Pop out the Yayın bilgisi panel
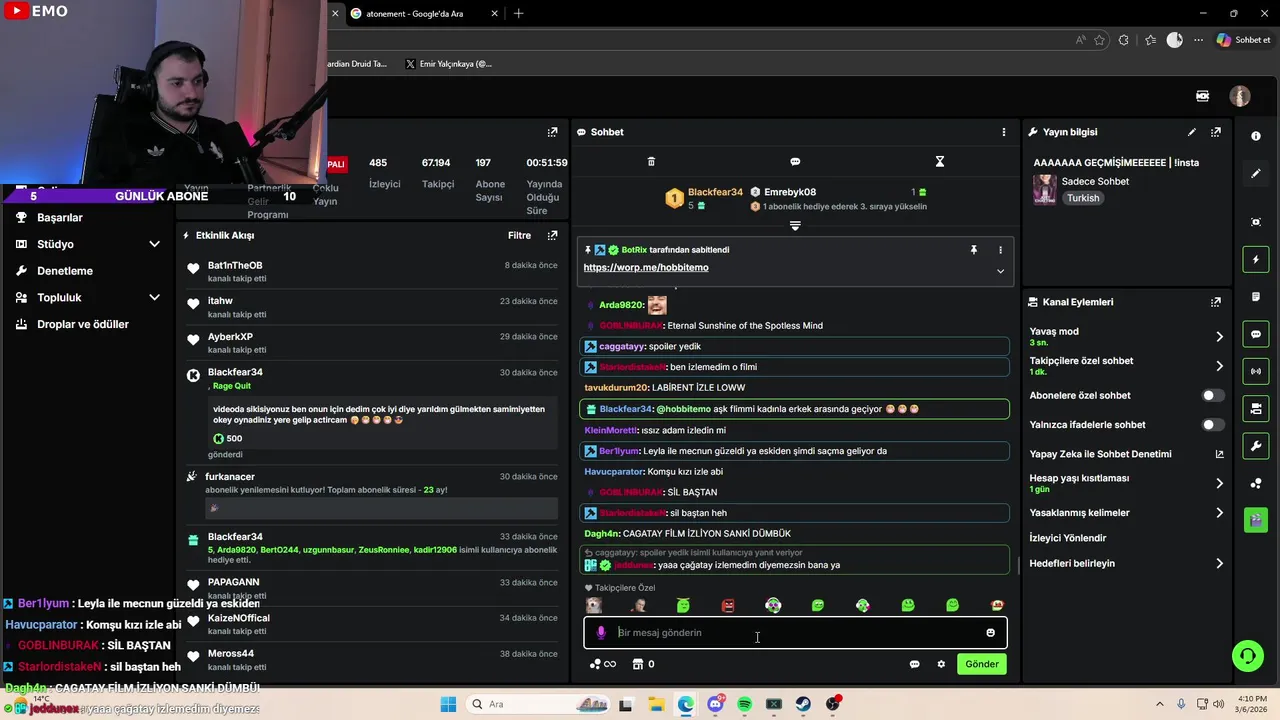Viewport: 1280px width, 720px height. pyautogui.click(x=1216, y=132)
